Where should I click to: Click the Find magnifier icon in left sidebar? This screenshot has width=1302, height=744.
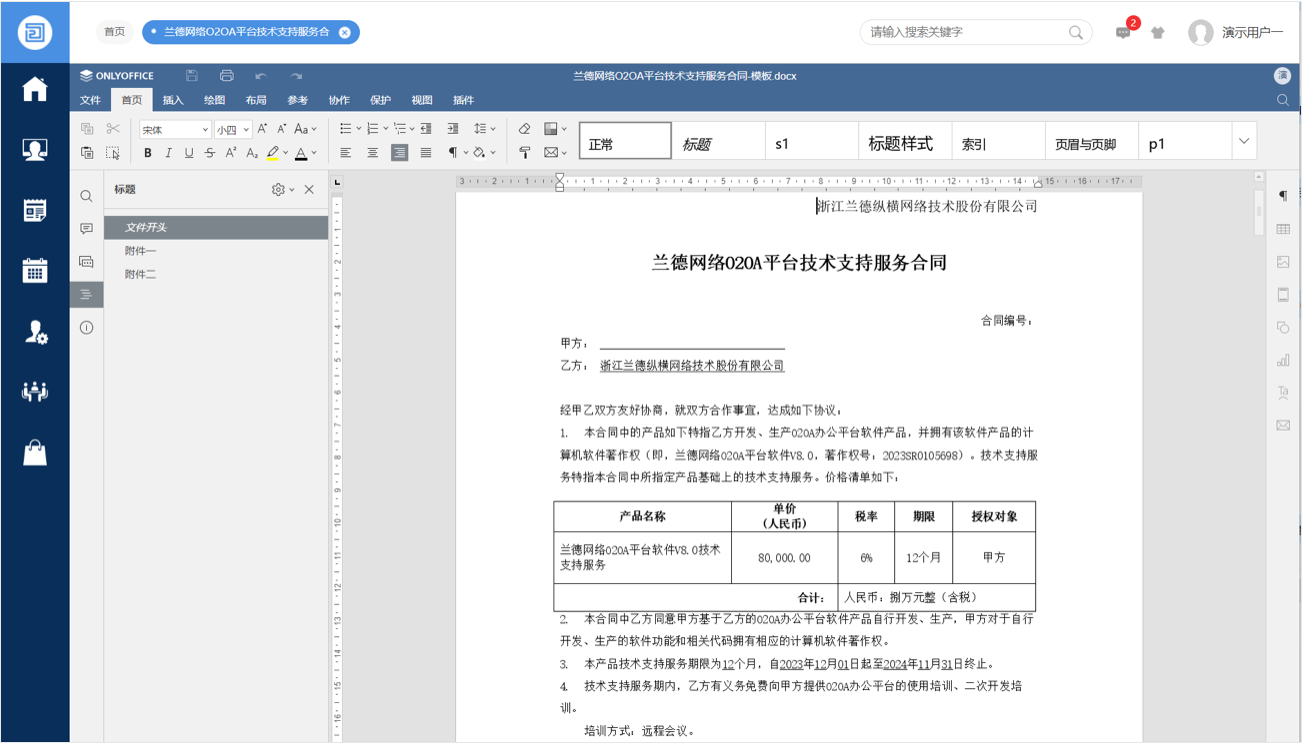point(87,196)
